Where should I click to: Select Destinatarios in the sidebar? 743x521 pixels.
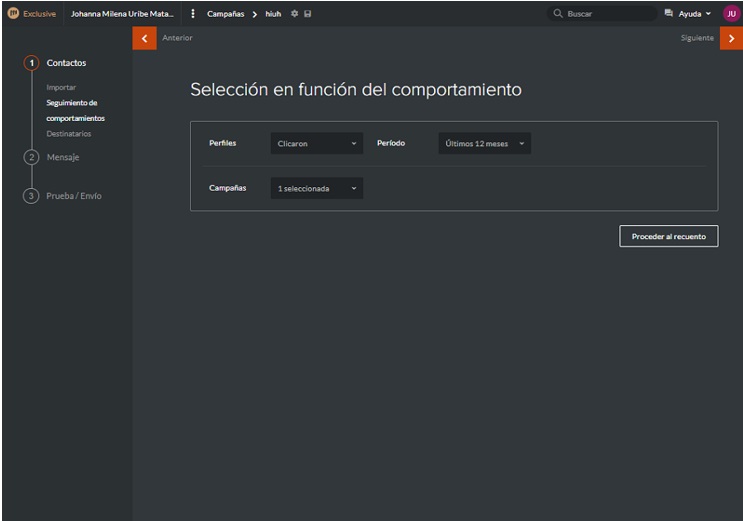[x=69, y=134]
